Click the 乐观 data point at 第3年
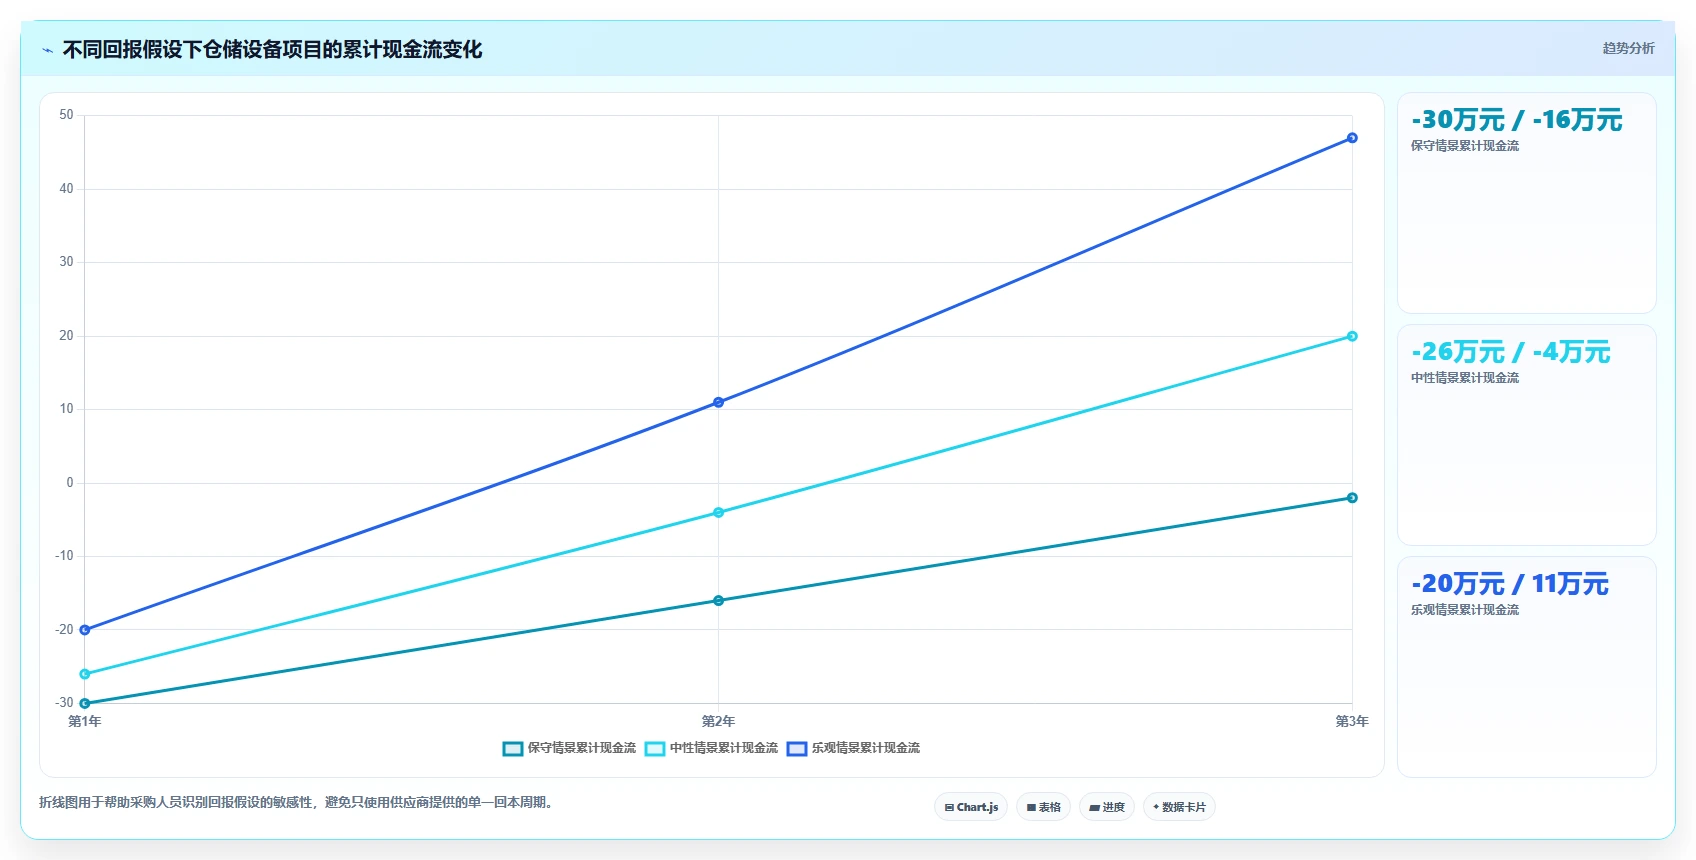This screenshot has height=860, width=1696. pos(1352,138)
